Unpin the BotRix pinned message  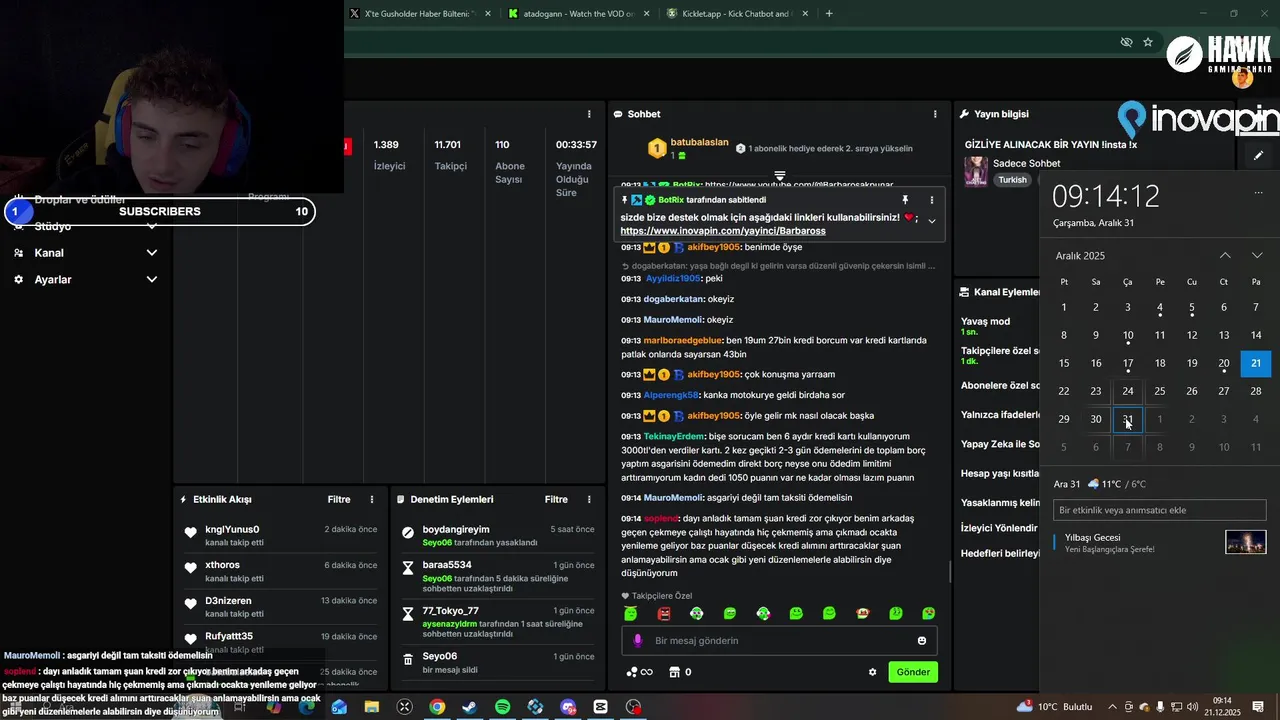pyautogui.click(x=905, y=200)
